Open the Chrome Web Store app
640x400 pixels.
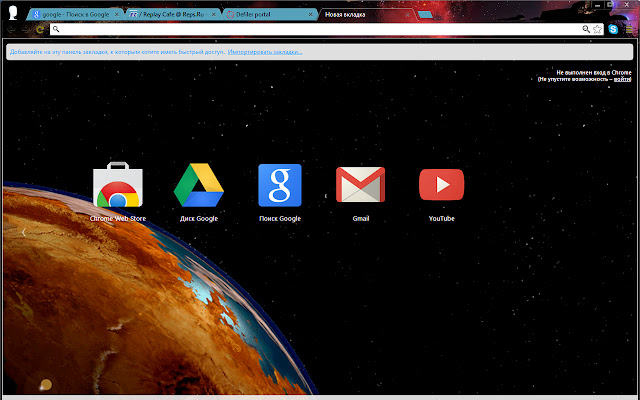click(118, 184)
